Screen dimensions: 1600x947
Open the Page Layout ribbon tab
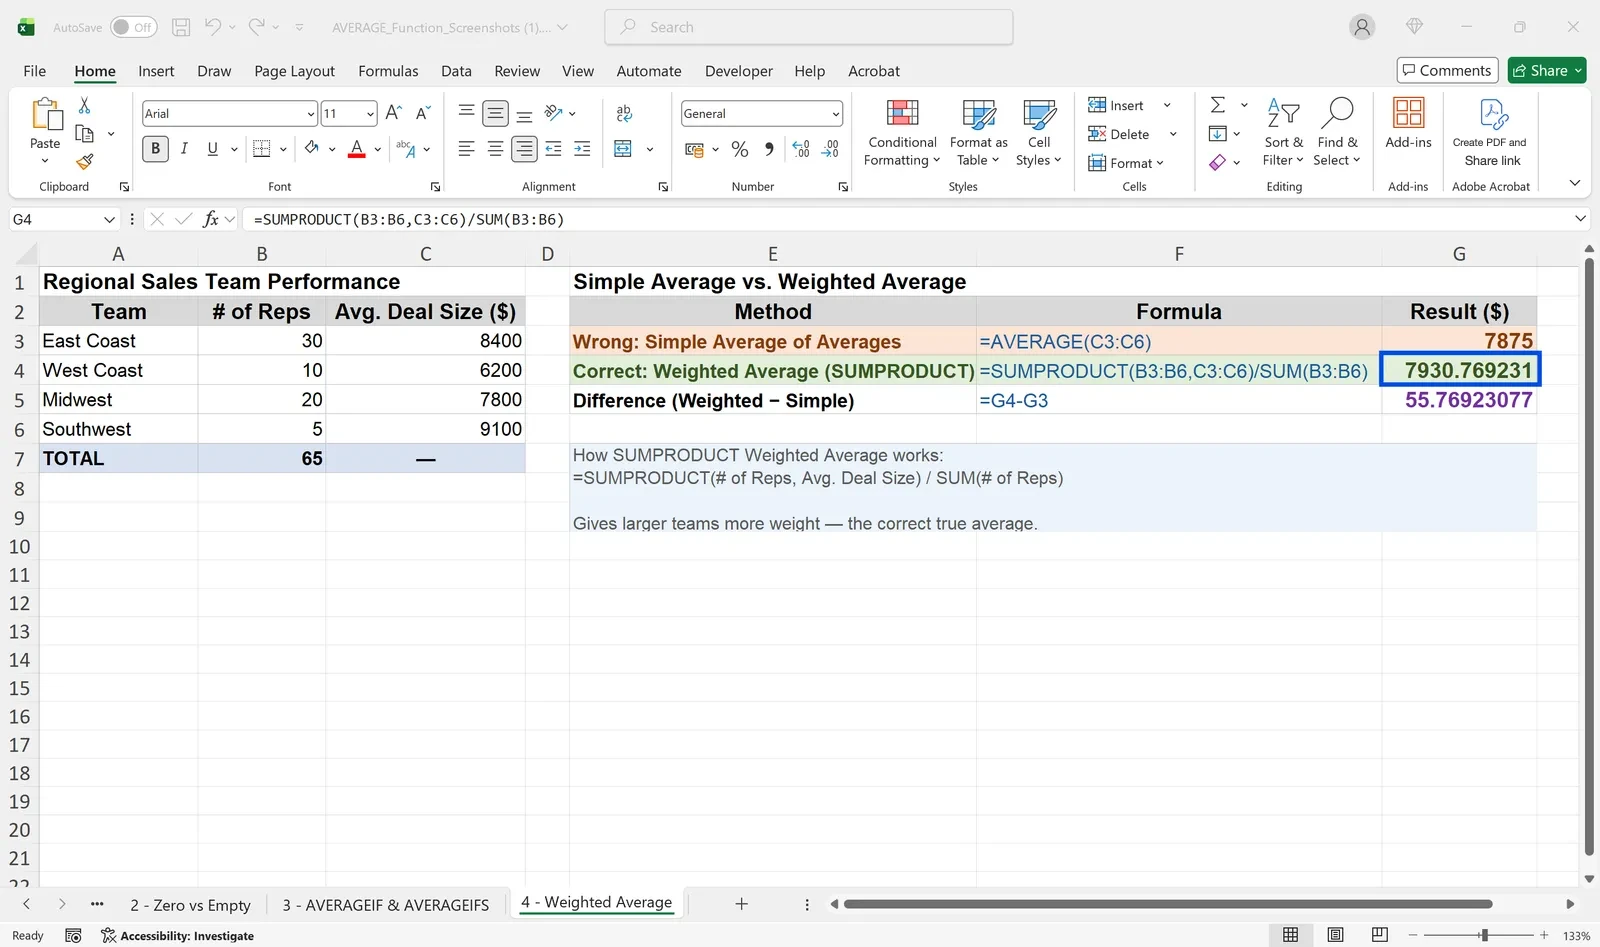tap(294, 71)
